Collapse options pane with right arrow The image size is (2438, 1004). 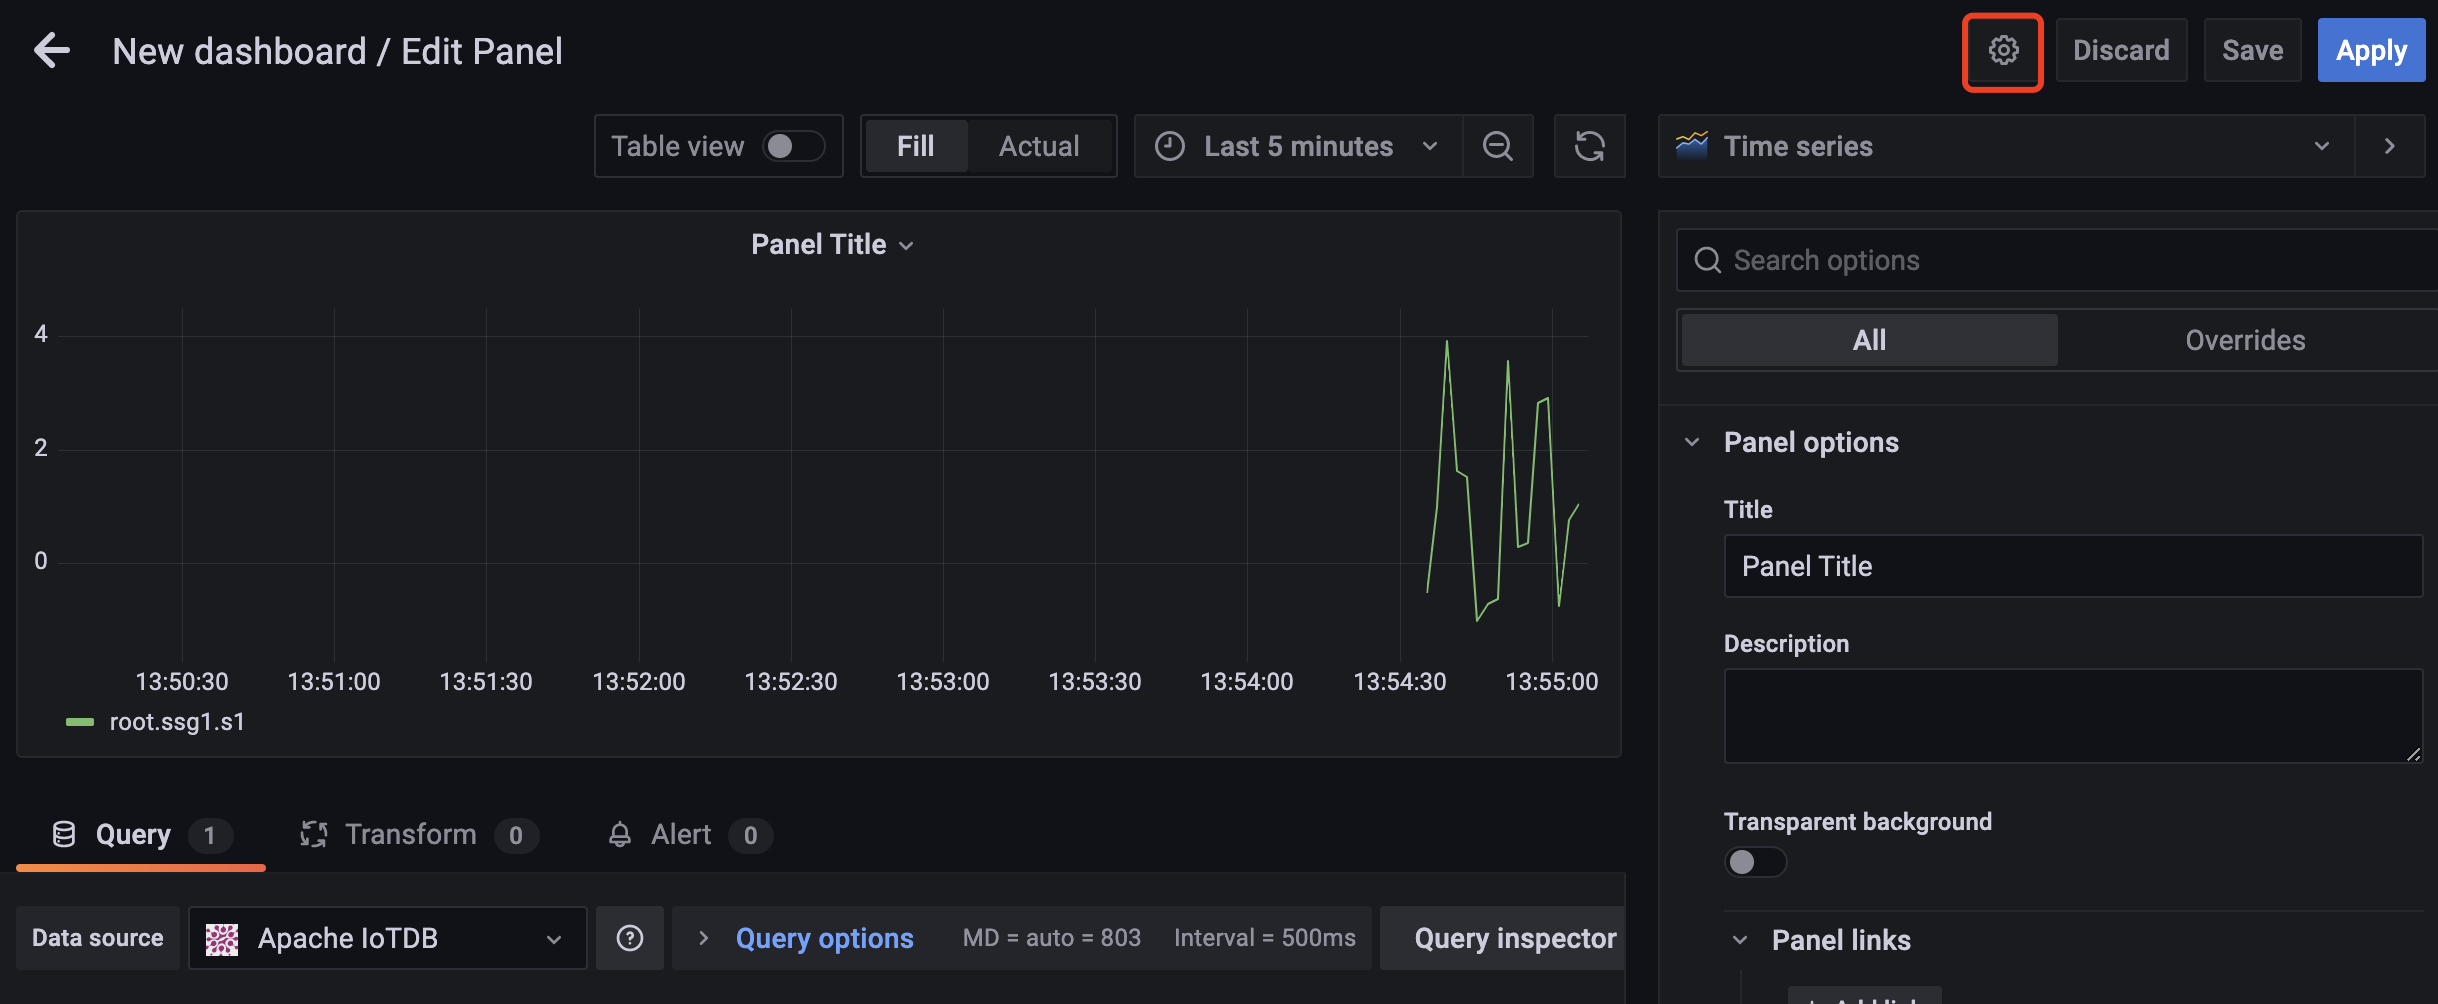[2390, 146]
